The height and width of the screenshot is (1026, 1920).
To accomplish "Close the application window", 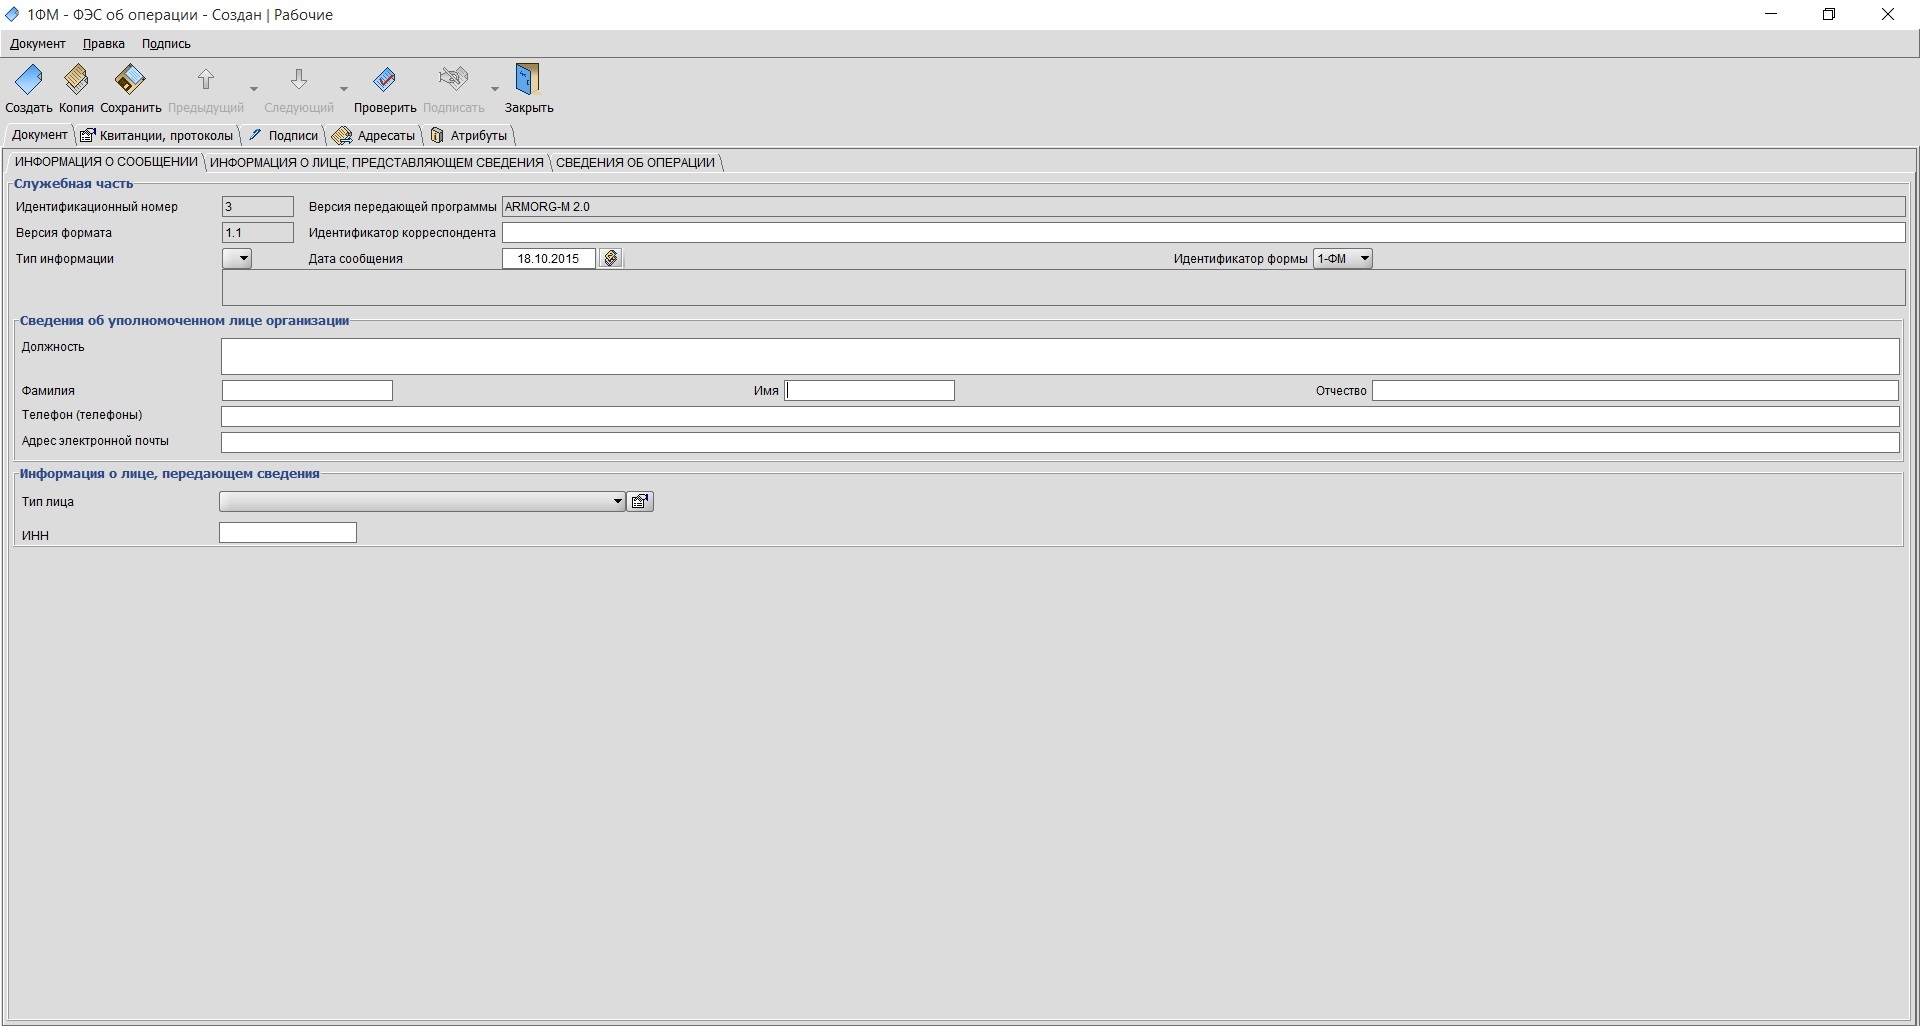I will 1888,14.
